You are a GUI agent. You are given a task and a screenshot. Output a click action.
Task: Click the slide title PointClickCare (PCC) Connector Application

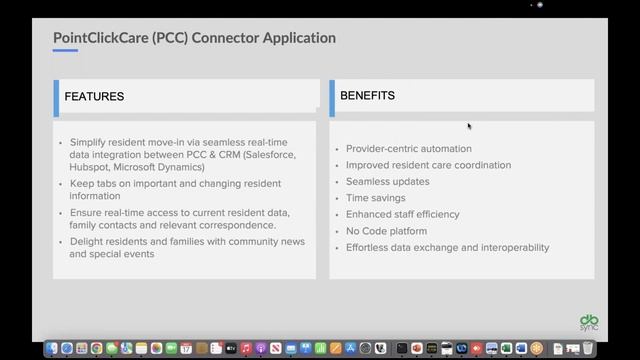point(195,38)
